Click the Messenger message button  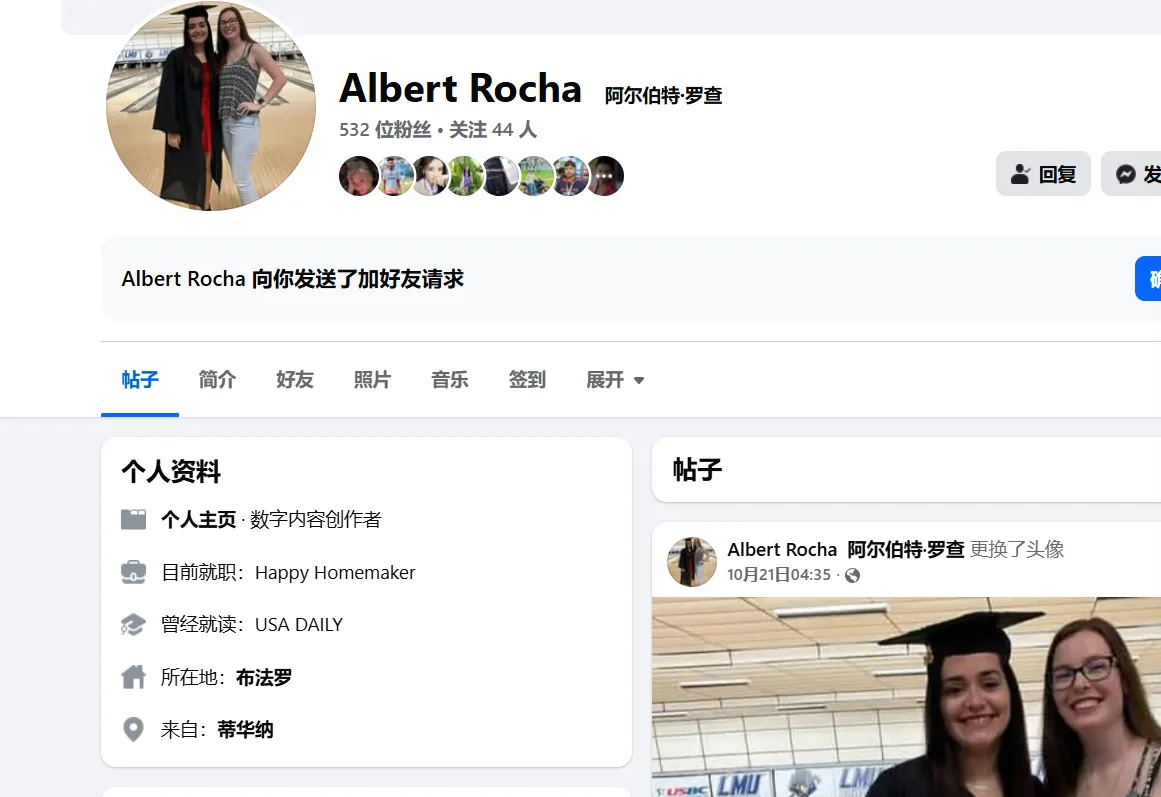click(1131, 174)
